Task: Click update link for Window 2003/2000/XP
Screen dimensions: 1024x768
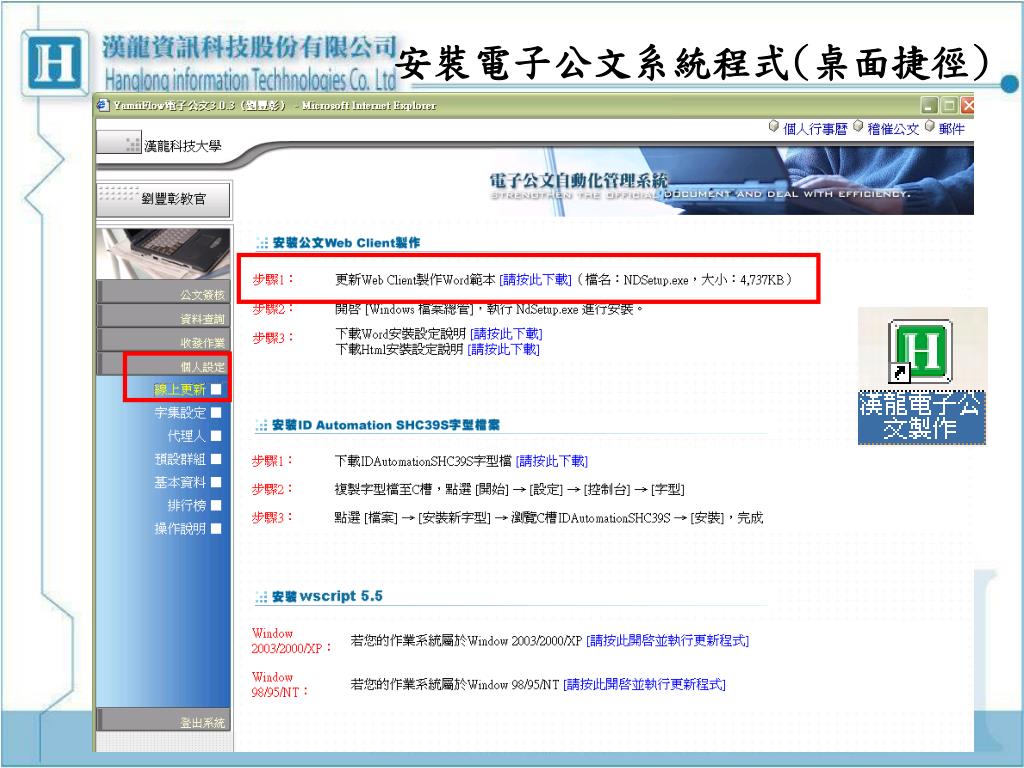Action: (x=667, y=641)
